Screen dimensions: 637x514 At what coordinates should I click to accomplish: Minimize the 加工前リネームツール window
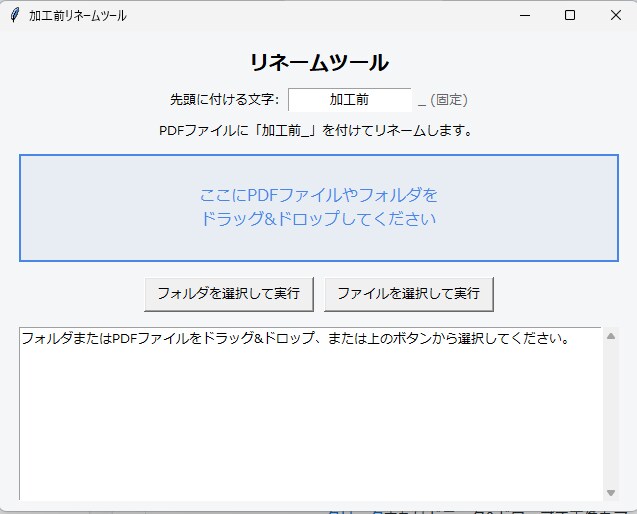click(525, 15)
